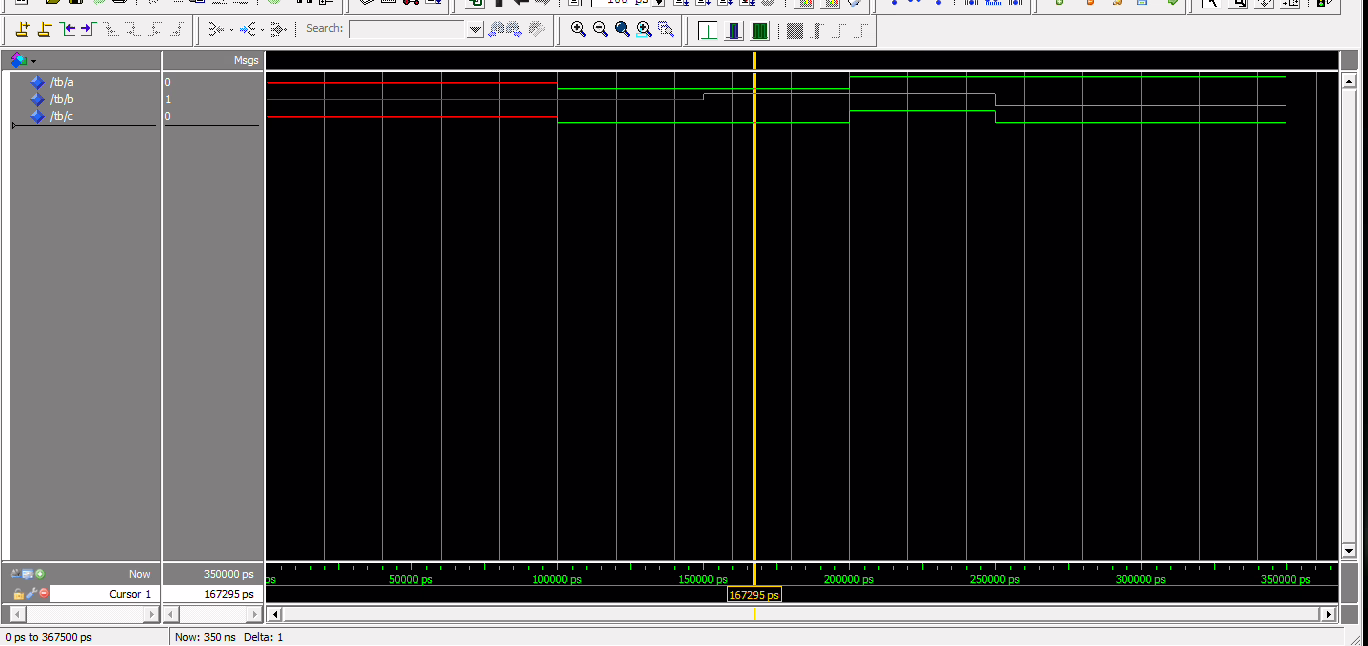The height and width of the screenshot is (646, 1368).
Task: Click the status bar range 0 ps to 367500 ps
Action: tap(48, 637)
